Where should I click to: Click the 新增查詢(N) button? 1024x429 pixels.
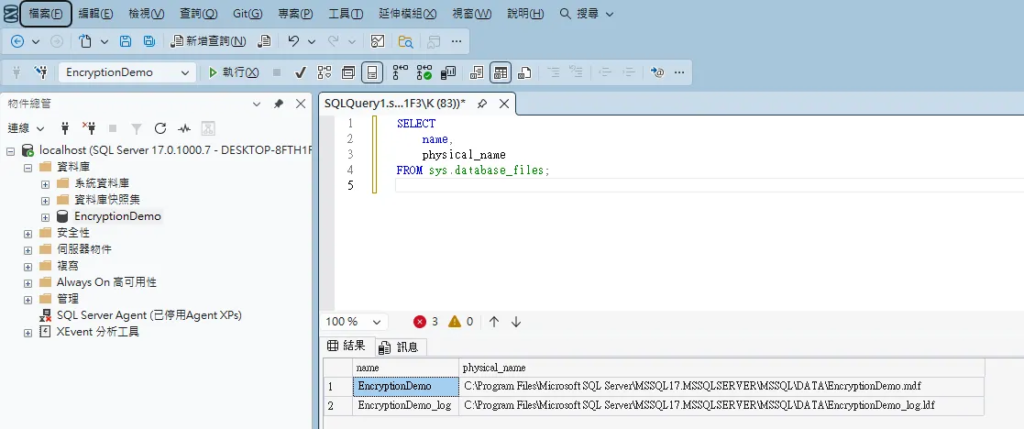pyautogui.click(x=208, y=41)
